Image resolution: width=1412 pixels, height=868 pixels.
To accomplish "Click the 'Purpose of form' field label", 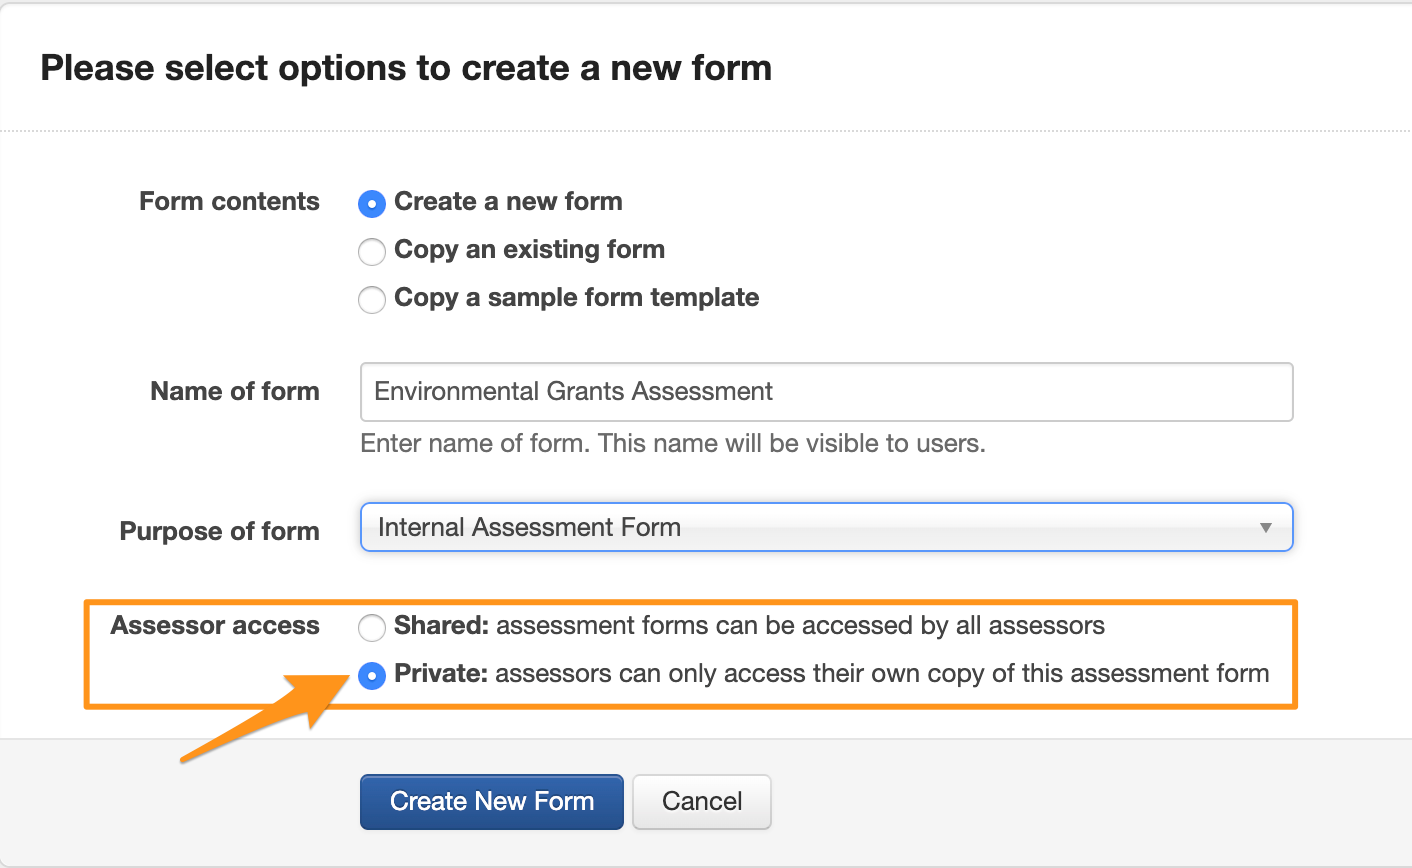I will (220, 532).
